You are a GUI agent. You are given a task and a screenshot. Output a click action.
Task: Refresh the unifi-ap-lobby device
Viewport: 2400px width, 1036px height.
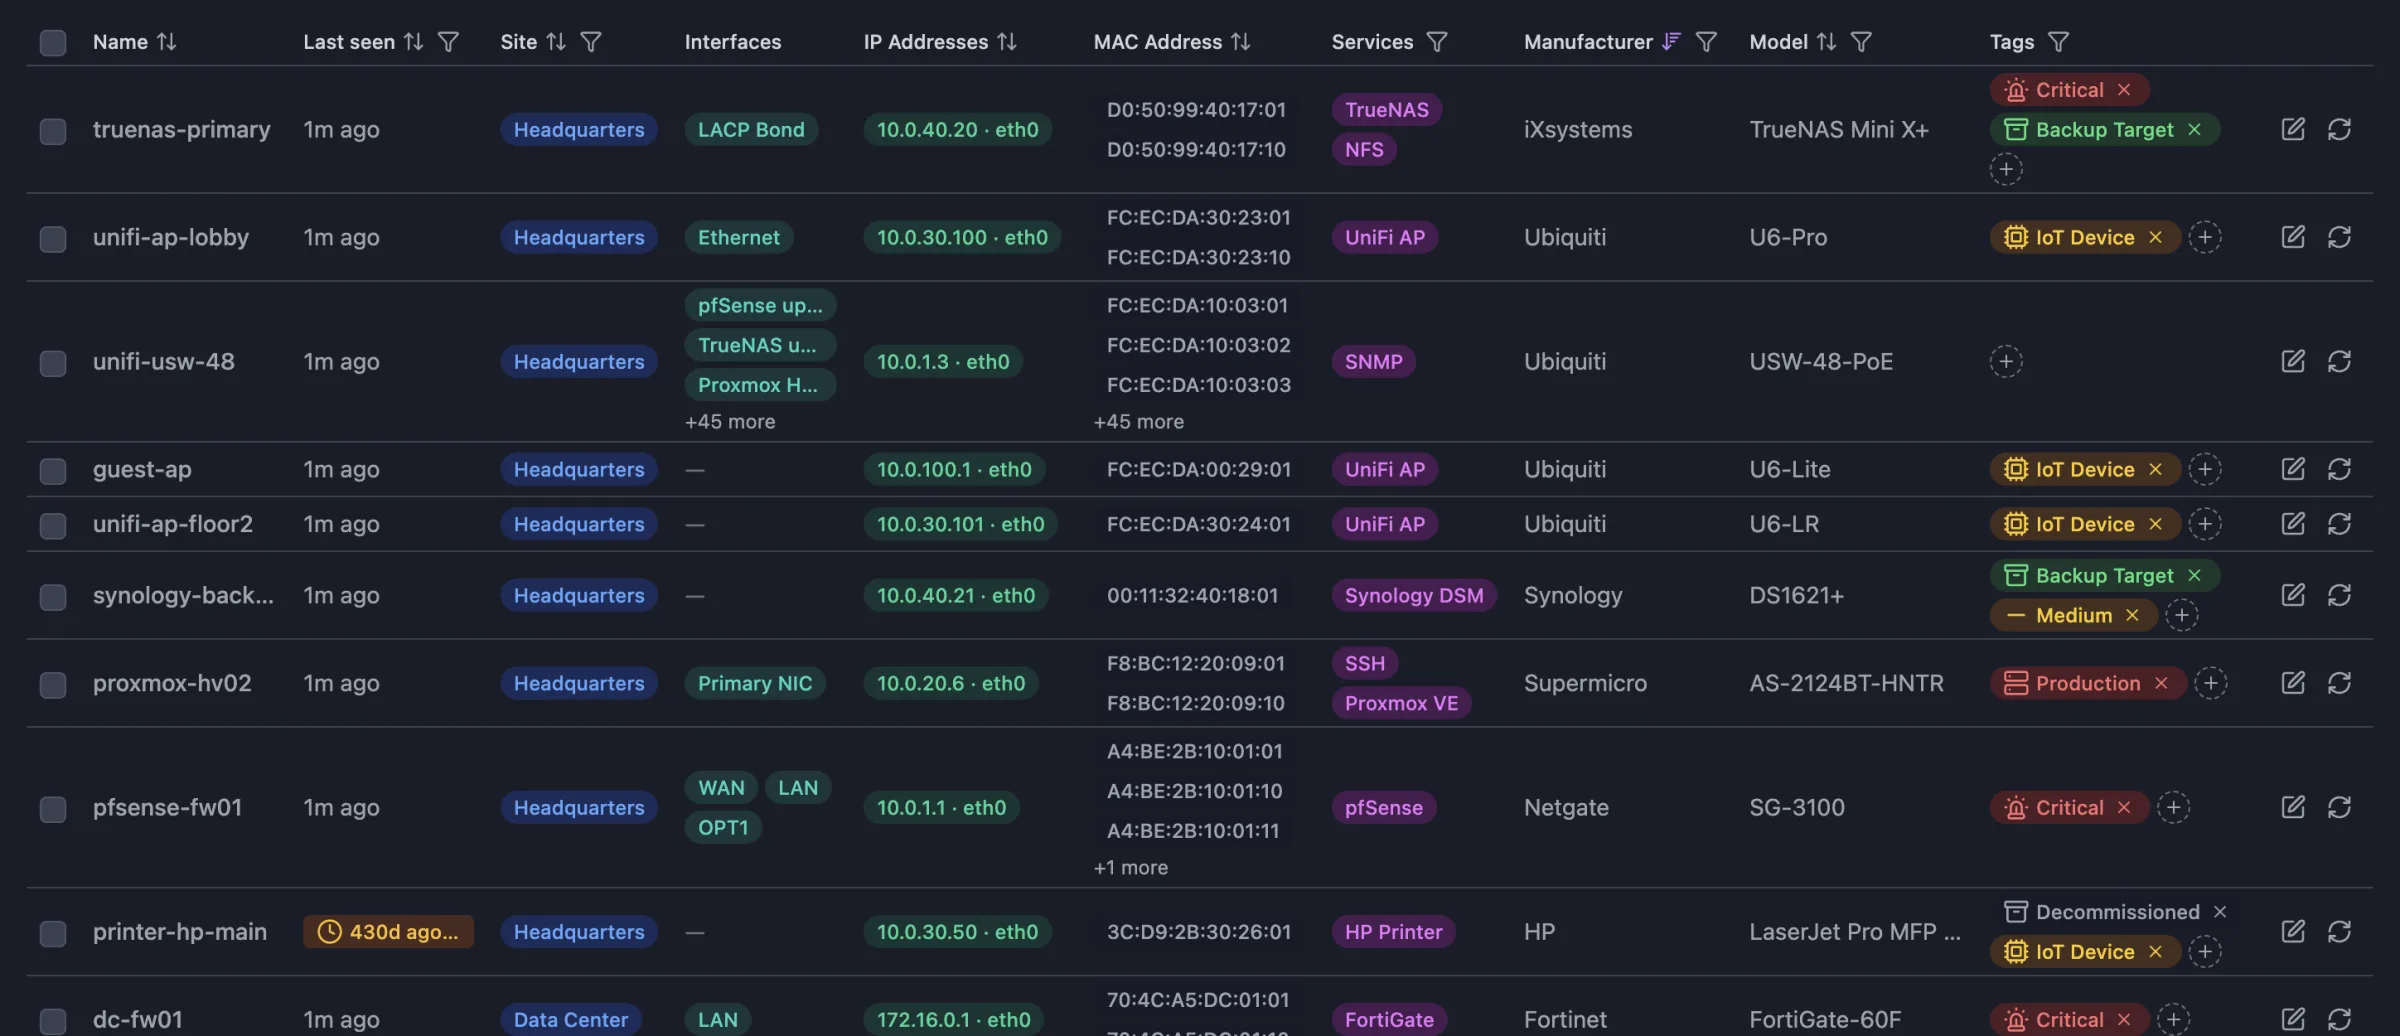pos(2339,237)
